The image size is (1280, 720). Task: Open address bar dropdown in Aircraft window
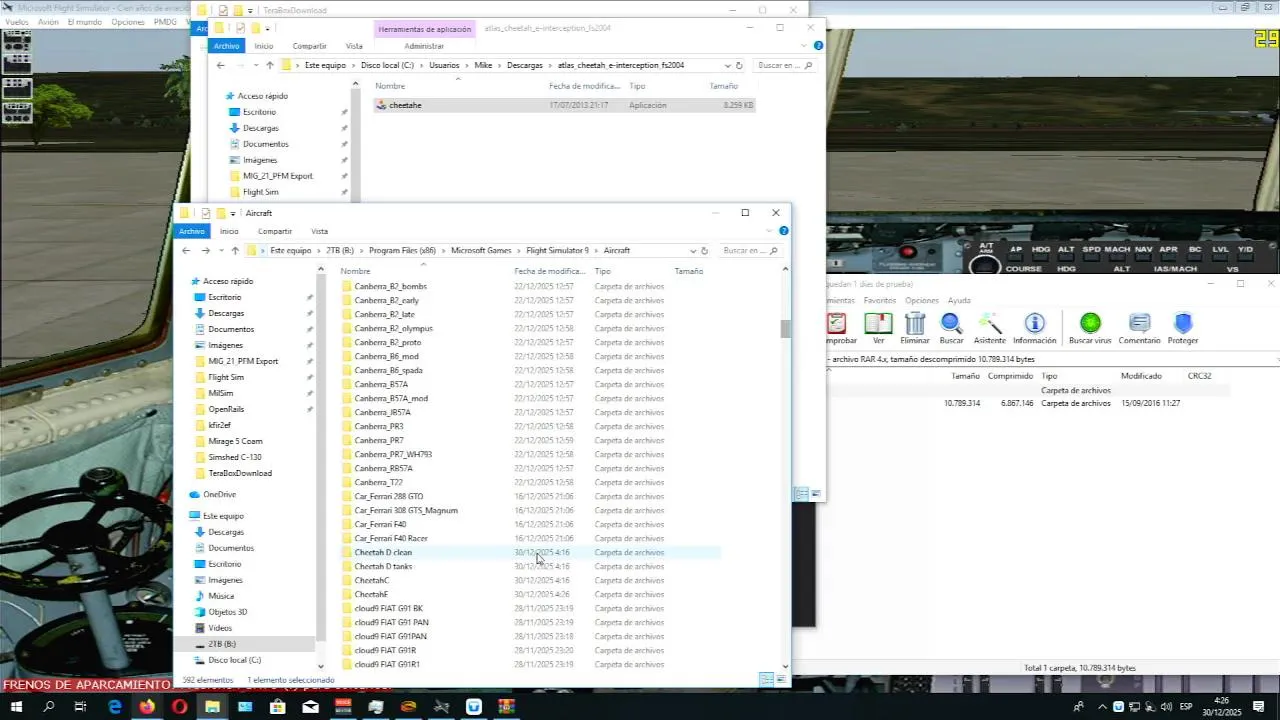click(693, 250)
